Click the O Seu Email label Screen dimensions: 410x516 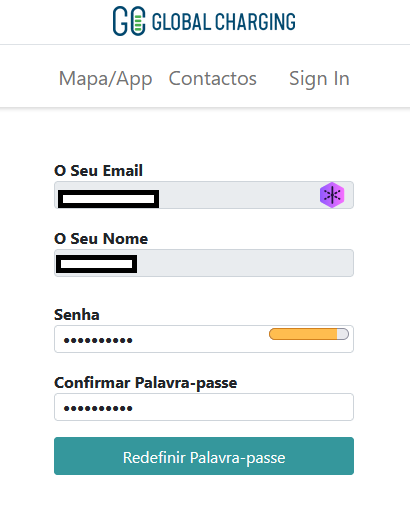98,171
